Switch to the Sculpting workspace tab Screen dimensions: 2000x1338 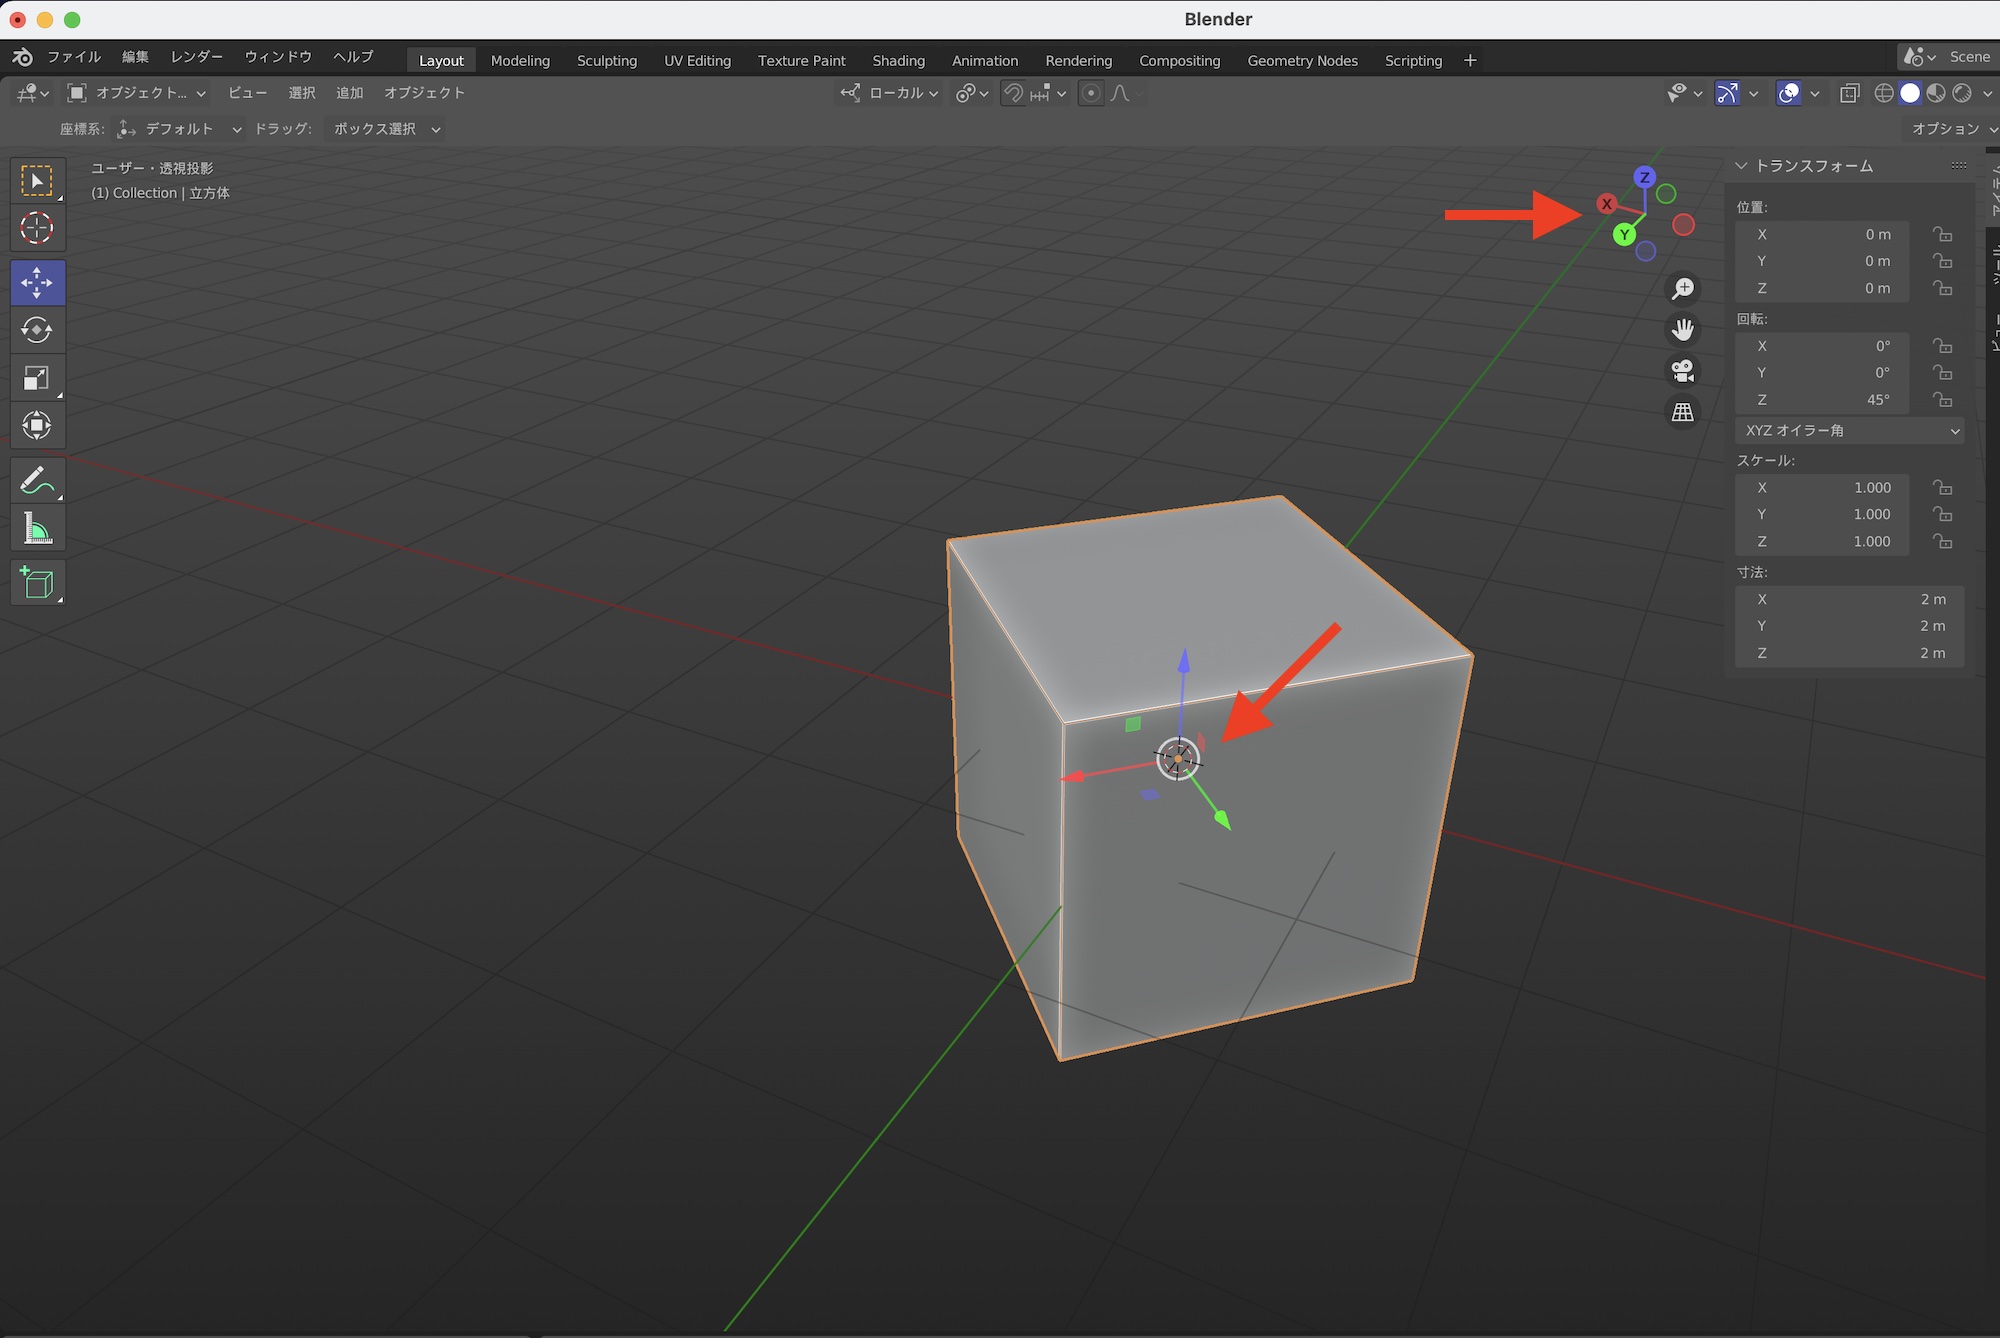click(x=606, y=60)
